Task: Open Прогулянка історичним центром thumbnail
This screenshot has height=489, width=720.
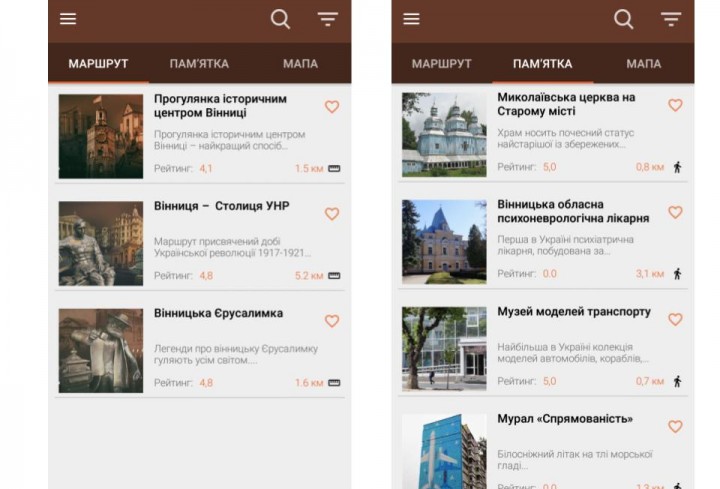Action: point(101,136)
